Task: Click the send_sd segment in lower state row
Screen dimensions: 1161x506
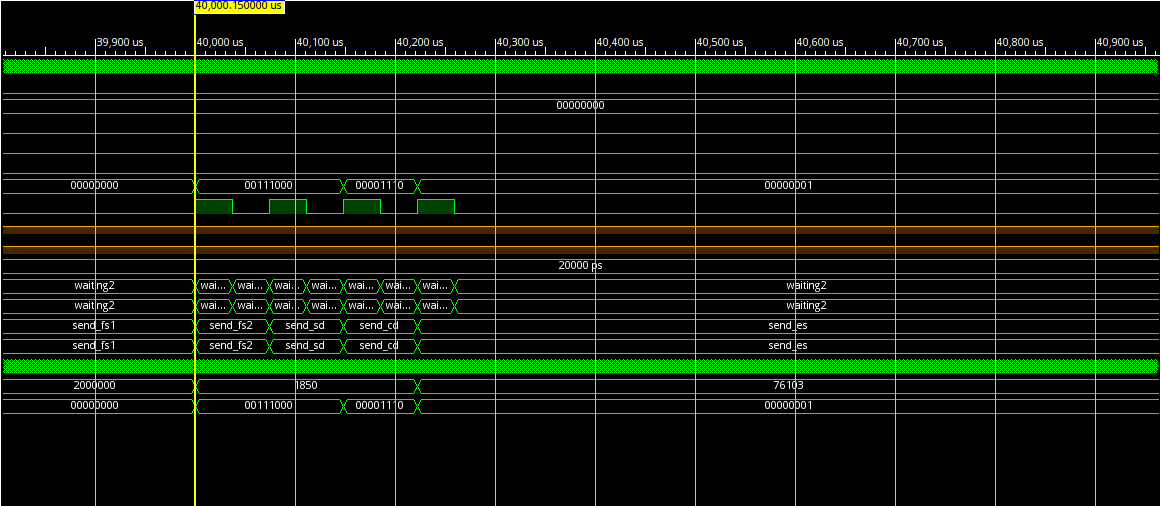Action: tap(305, 346)
